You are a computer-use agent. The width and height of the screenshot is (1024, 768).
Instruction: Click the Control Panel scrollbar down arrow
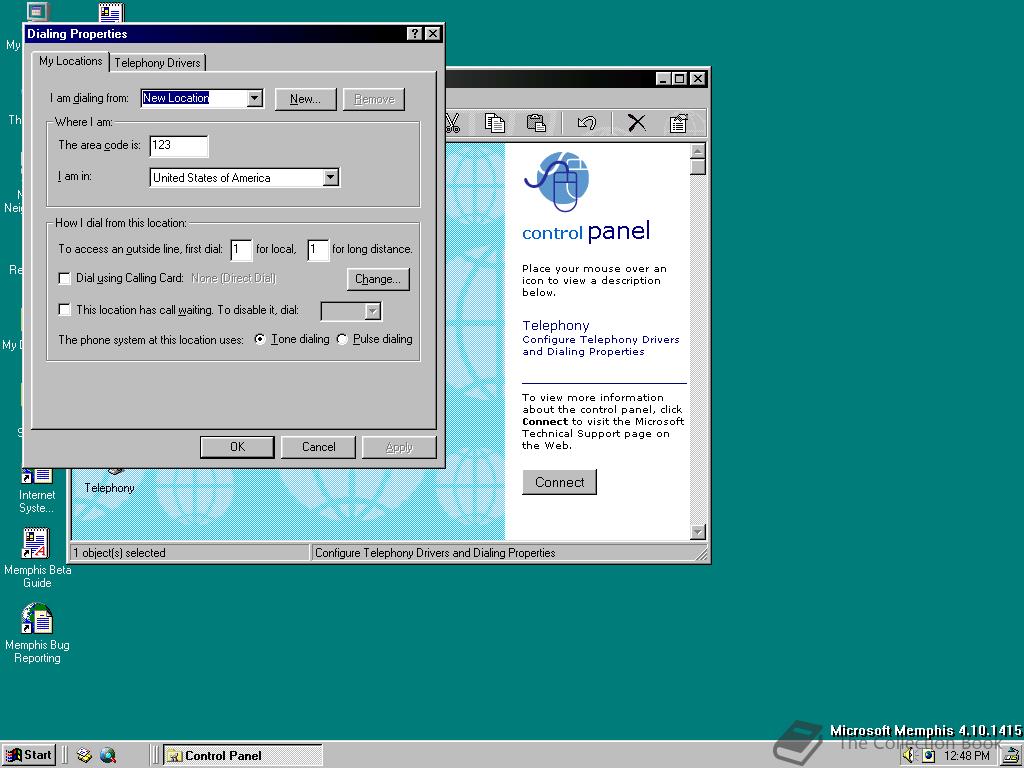click(x=697, y=532)
